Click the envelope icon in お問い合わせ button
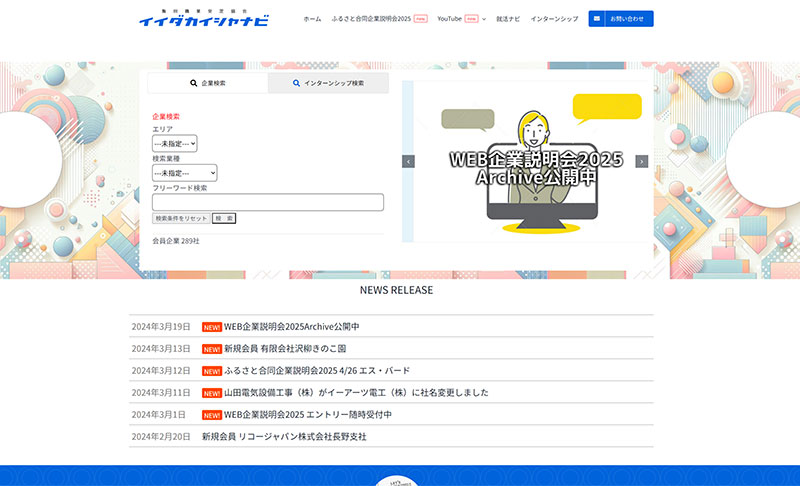Image resolution: width=800 pixels, height=486 pixels. pos(599,19)
